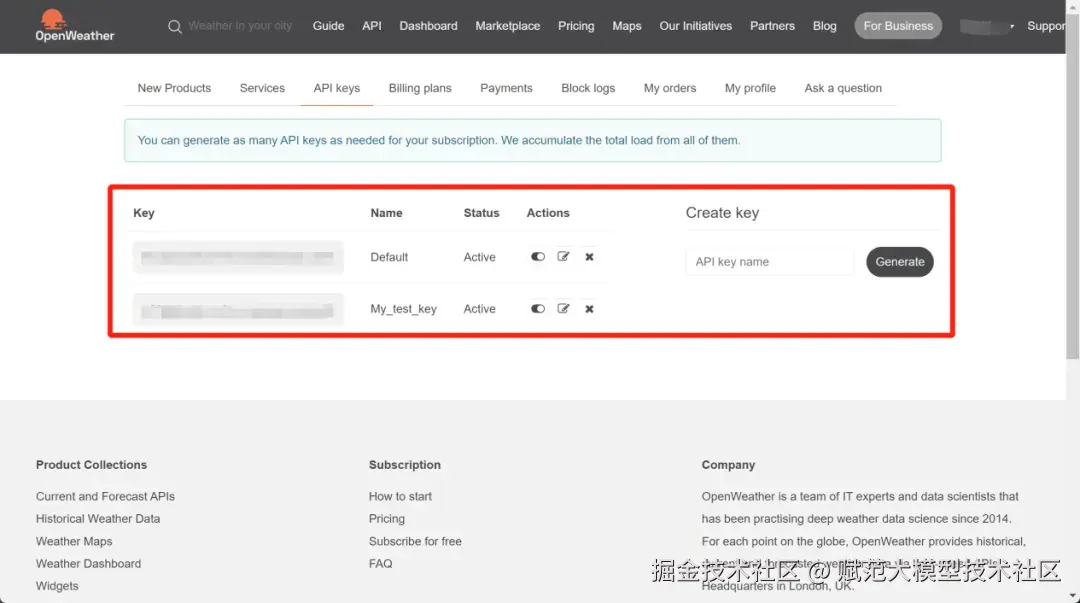Screen dimensions: 1080x603
Task: Open Our Initiatives menu item
Action: (696, 26)
